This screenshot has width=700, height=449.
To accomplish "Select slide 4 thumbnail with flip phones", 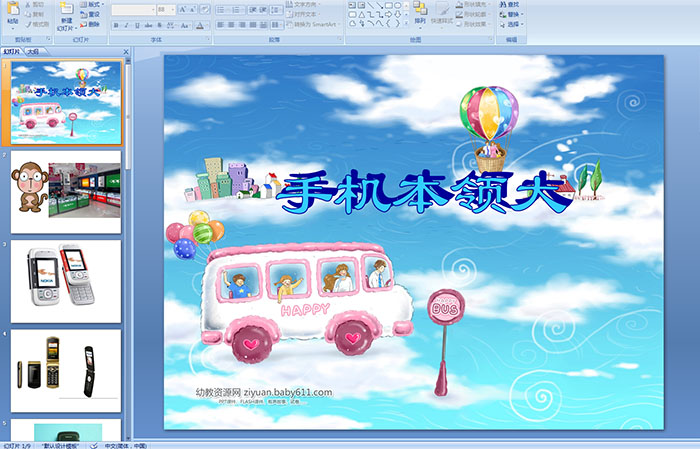I will coord(66,371).
